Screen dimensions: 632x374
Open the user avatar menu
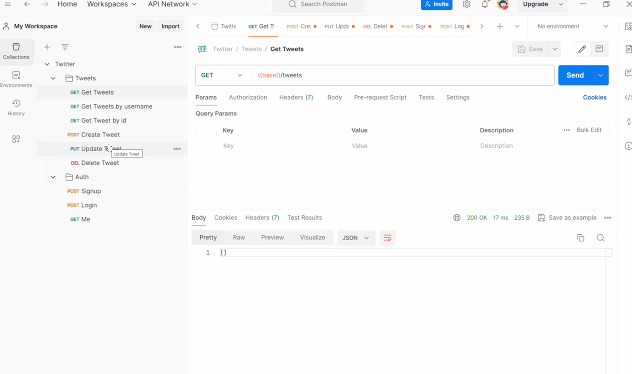[x=503, y=4]
